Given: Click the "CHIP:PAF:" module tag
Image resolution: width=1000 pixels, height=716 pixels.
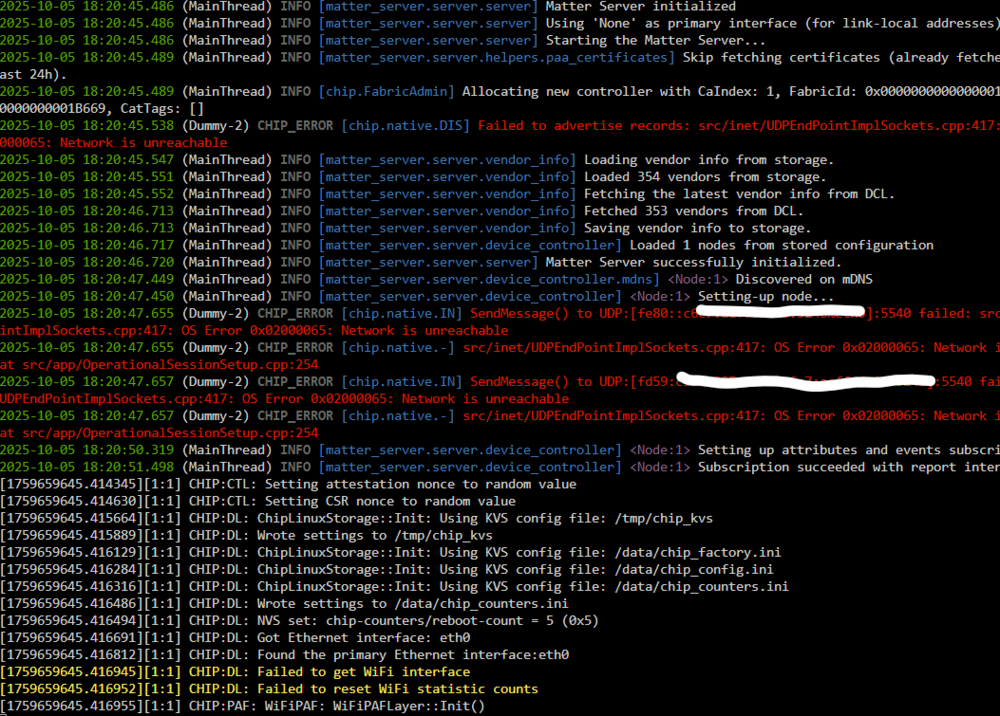Looking at the screenshot, I should pos(223,706).
